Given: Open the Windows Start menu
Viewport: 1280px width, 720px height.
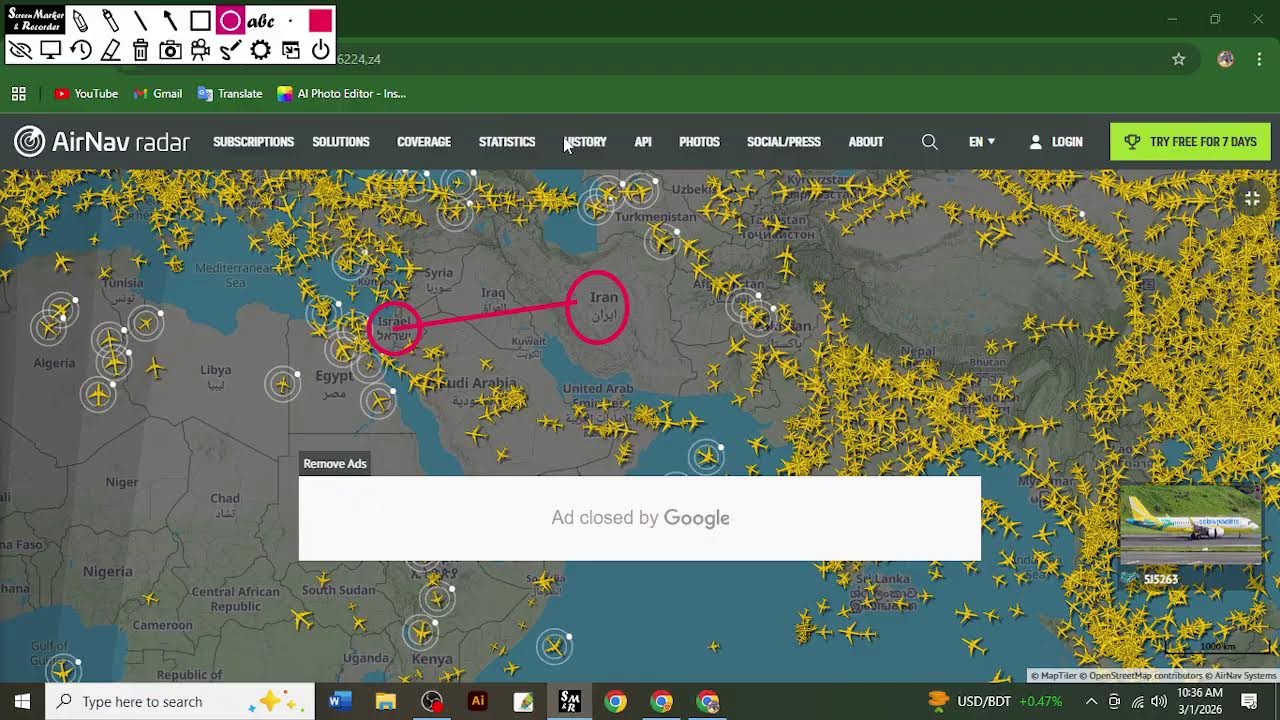Looking at the screenshot, I should (22, 701).
